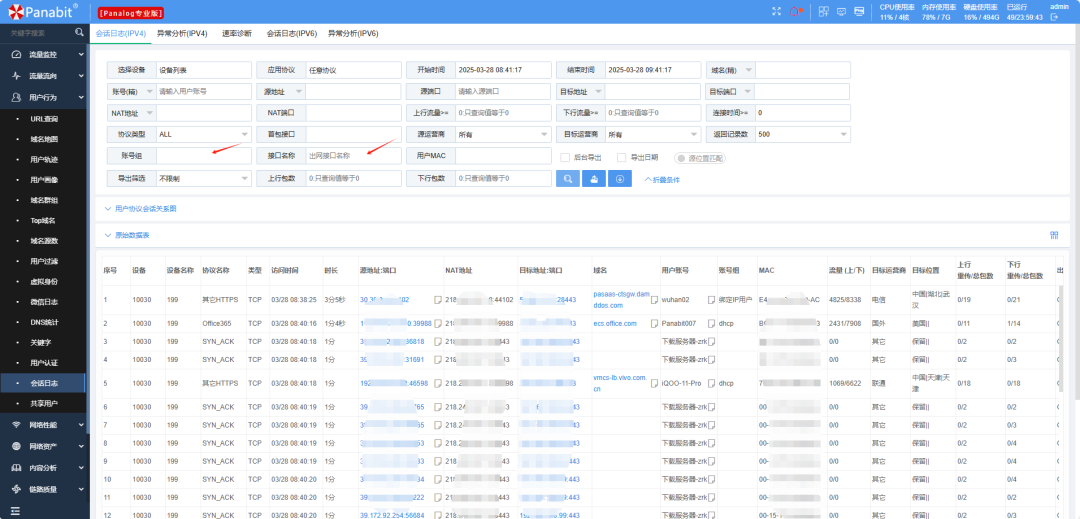Open the column settings icon for the data table
1080x519 pixels.
click(x=1054, y=235)
